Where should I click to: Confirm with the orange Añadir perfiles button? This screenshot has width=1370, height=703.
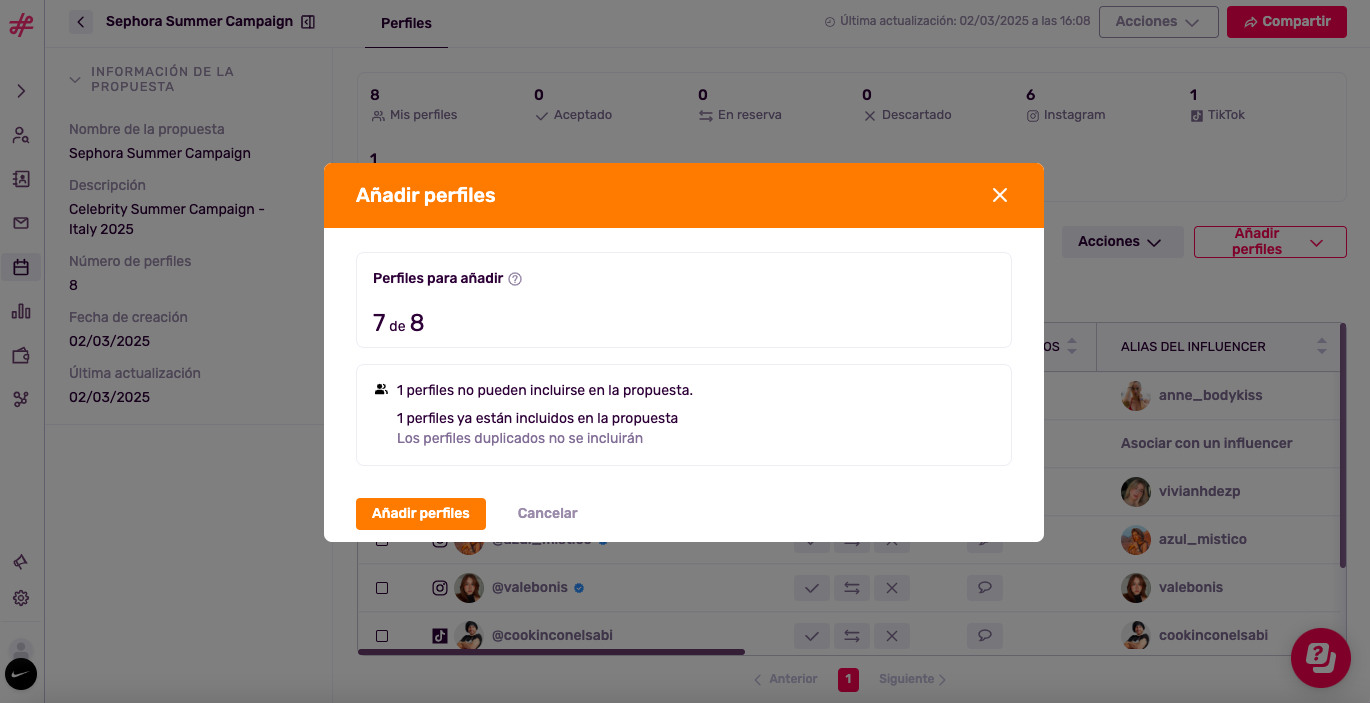click(x=421, y=513)
